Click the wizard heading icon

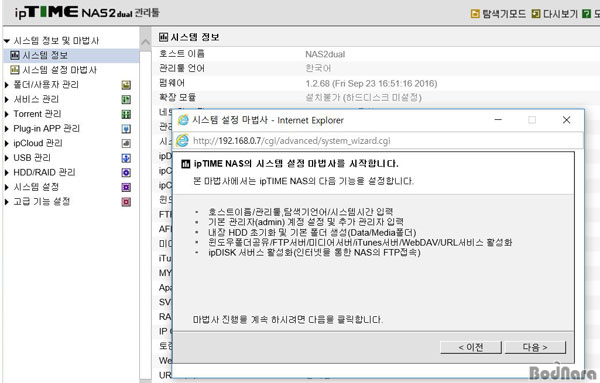186,164
